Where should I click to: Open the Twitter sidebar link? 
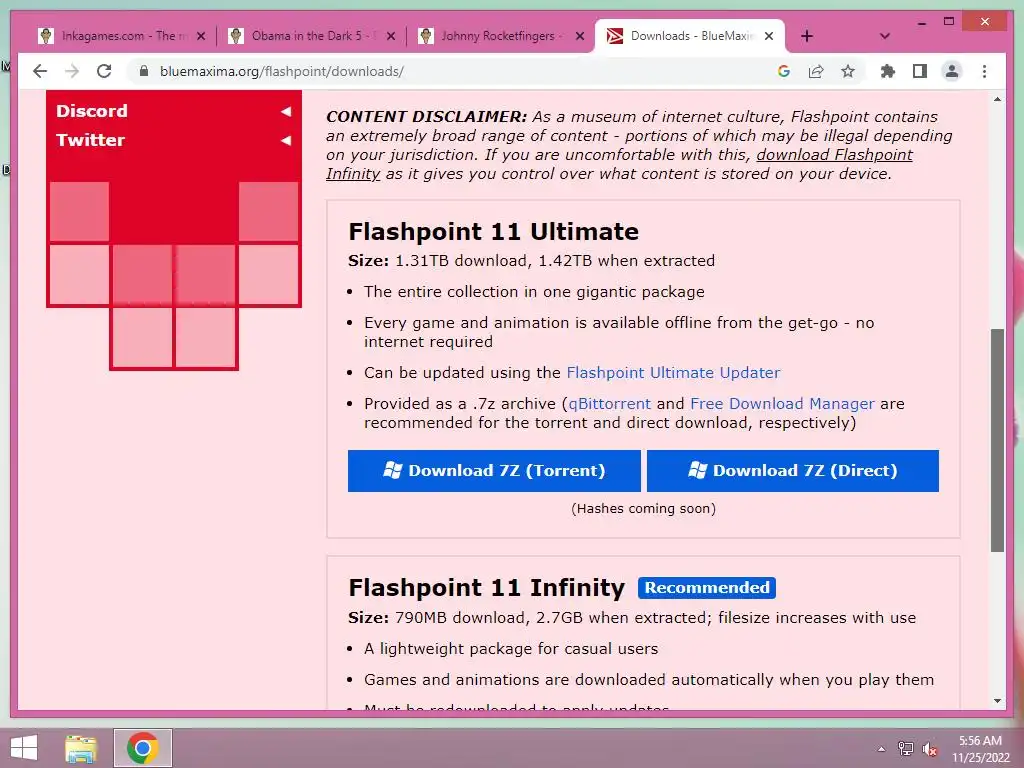(x=90, y=140)
